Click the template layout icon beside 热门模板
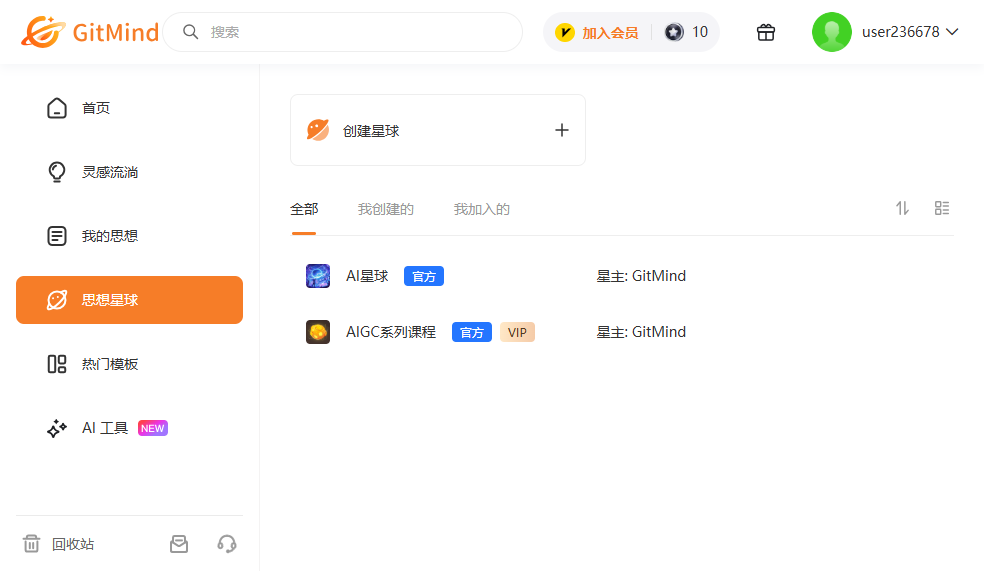 [56, 364]
